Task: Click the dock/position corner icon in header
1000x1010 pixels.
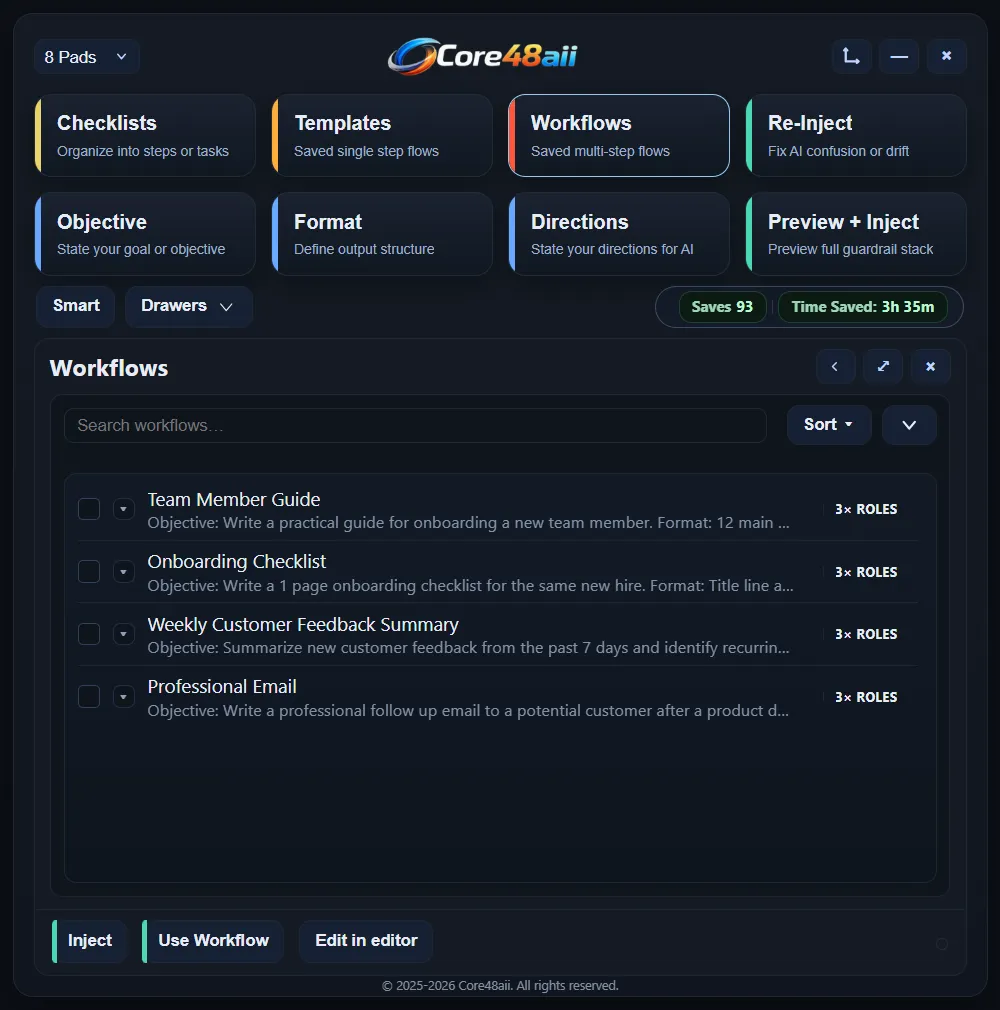Action: point(852,57)
